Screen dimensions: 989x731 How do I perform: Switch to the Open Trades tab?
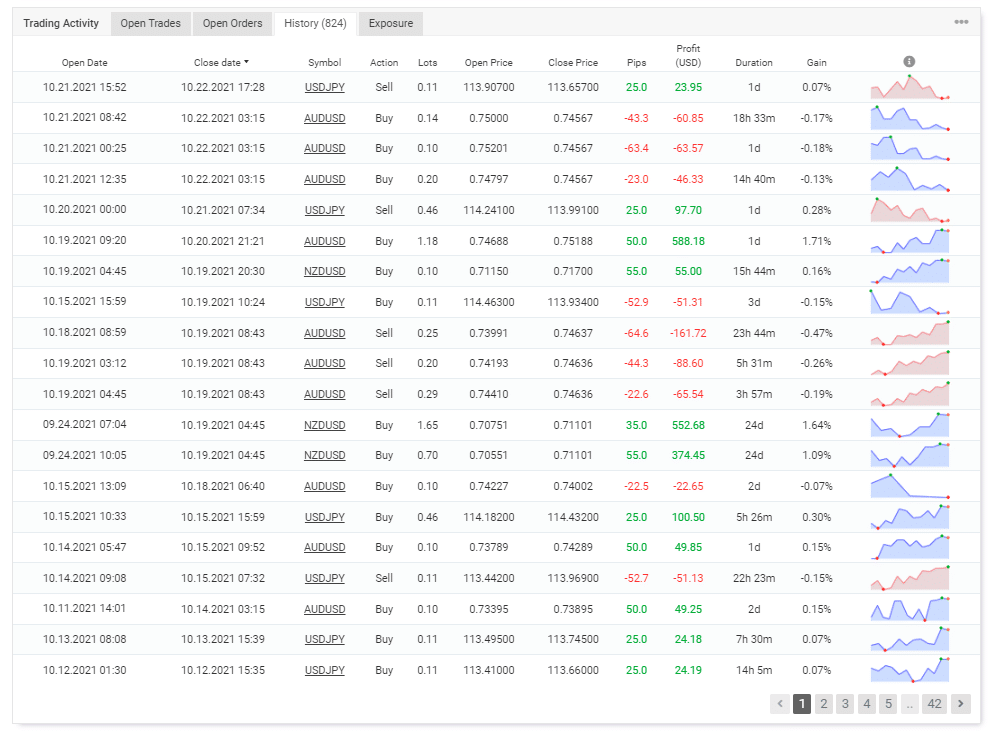click(150, 23)
